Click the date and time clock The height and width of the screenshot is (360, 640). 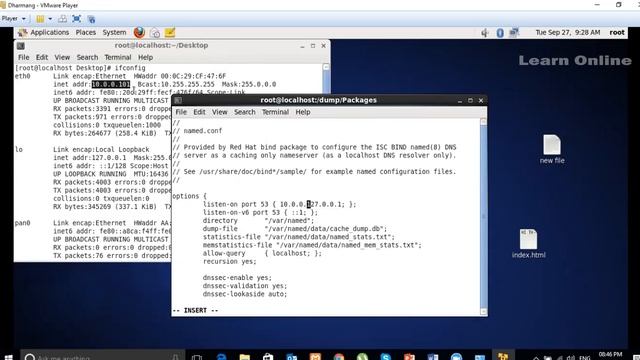pyautogui.click(x=568, y=32)
